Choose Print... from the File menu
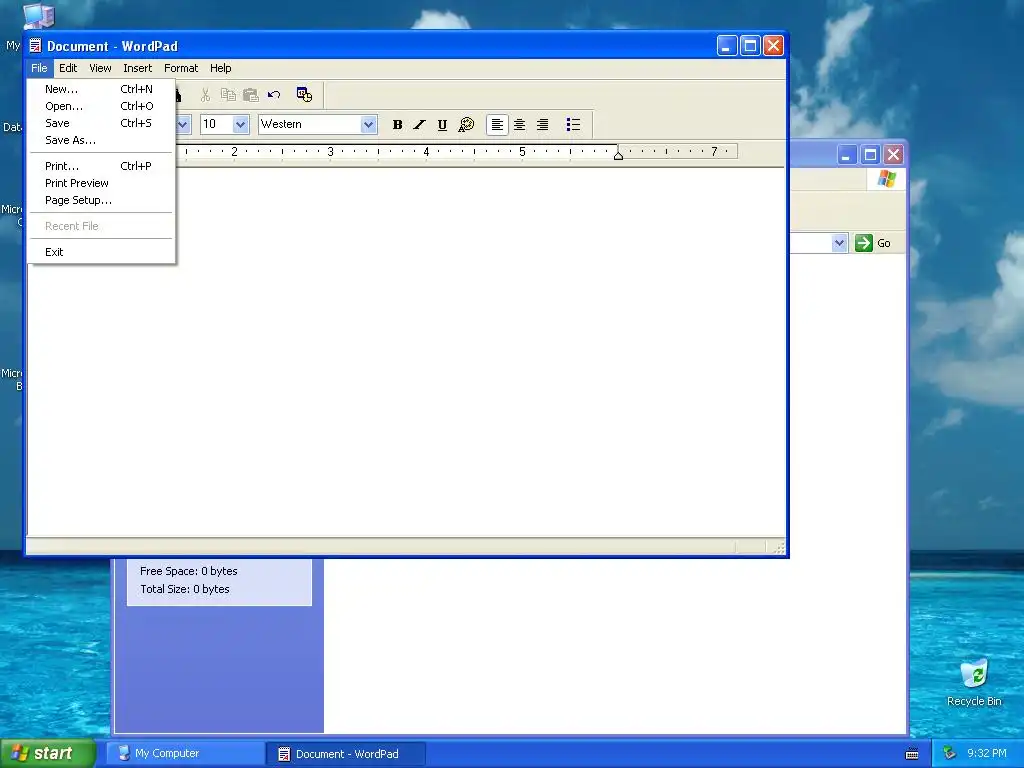The width and height of the screenshot is (1024, 768). pyautogui.click(x=101, y=167)
